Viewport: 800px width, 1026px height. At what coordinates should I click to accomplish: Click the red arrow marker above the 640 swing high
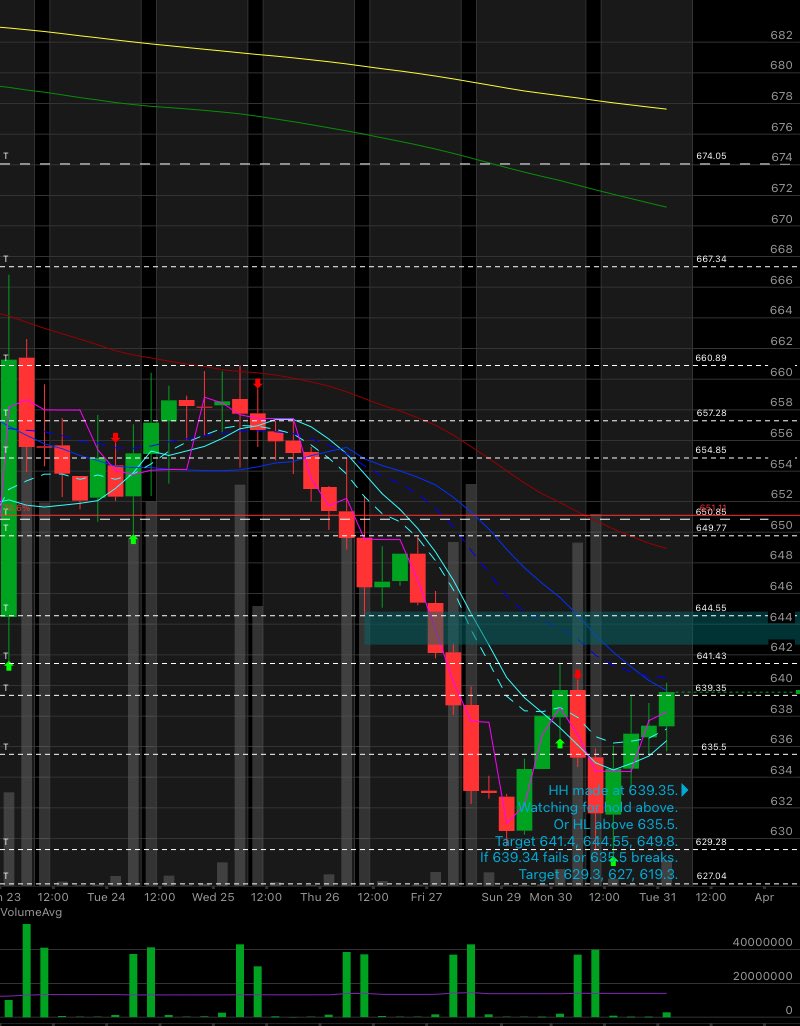point(579,674)
